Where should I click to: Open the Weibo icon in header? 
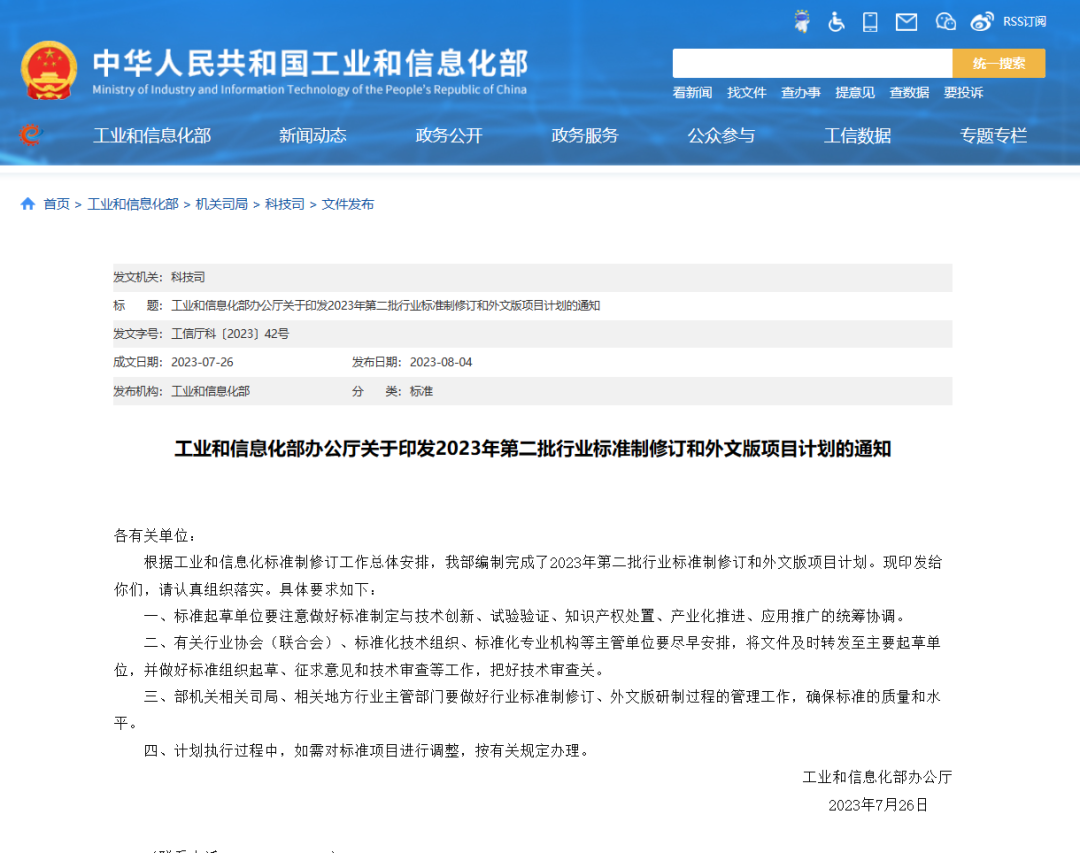[982, 21]
